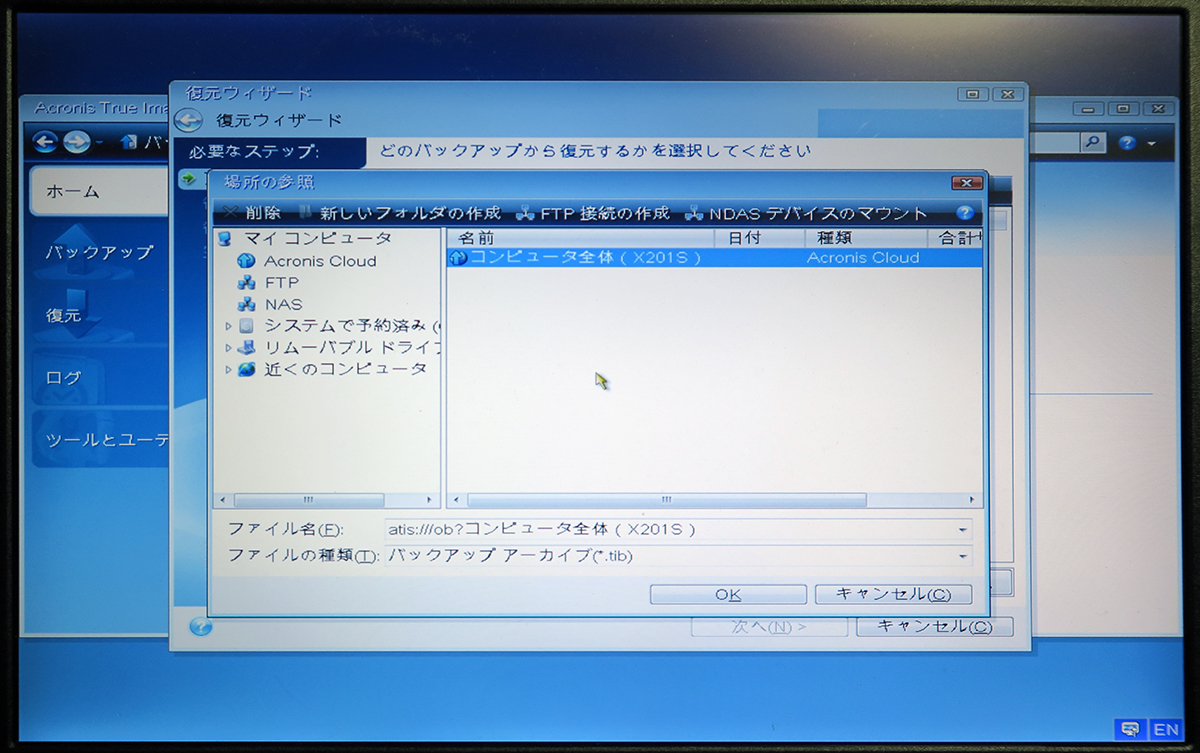Viewport: 1200px width, 753px height.
Task: Open the ファイルの種類 dropdown
Action: (x=963, y=556)
